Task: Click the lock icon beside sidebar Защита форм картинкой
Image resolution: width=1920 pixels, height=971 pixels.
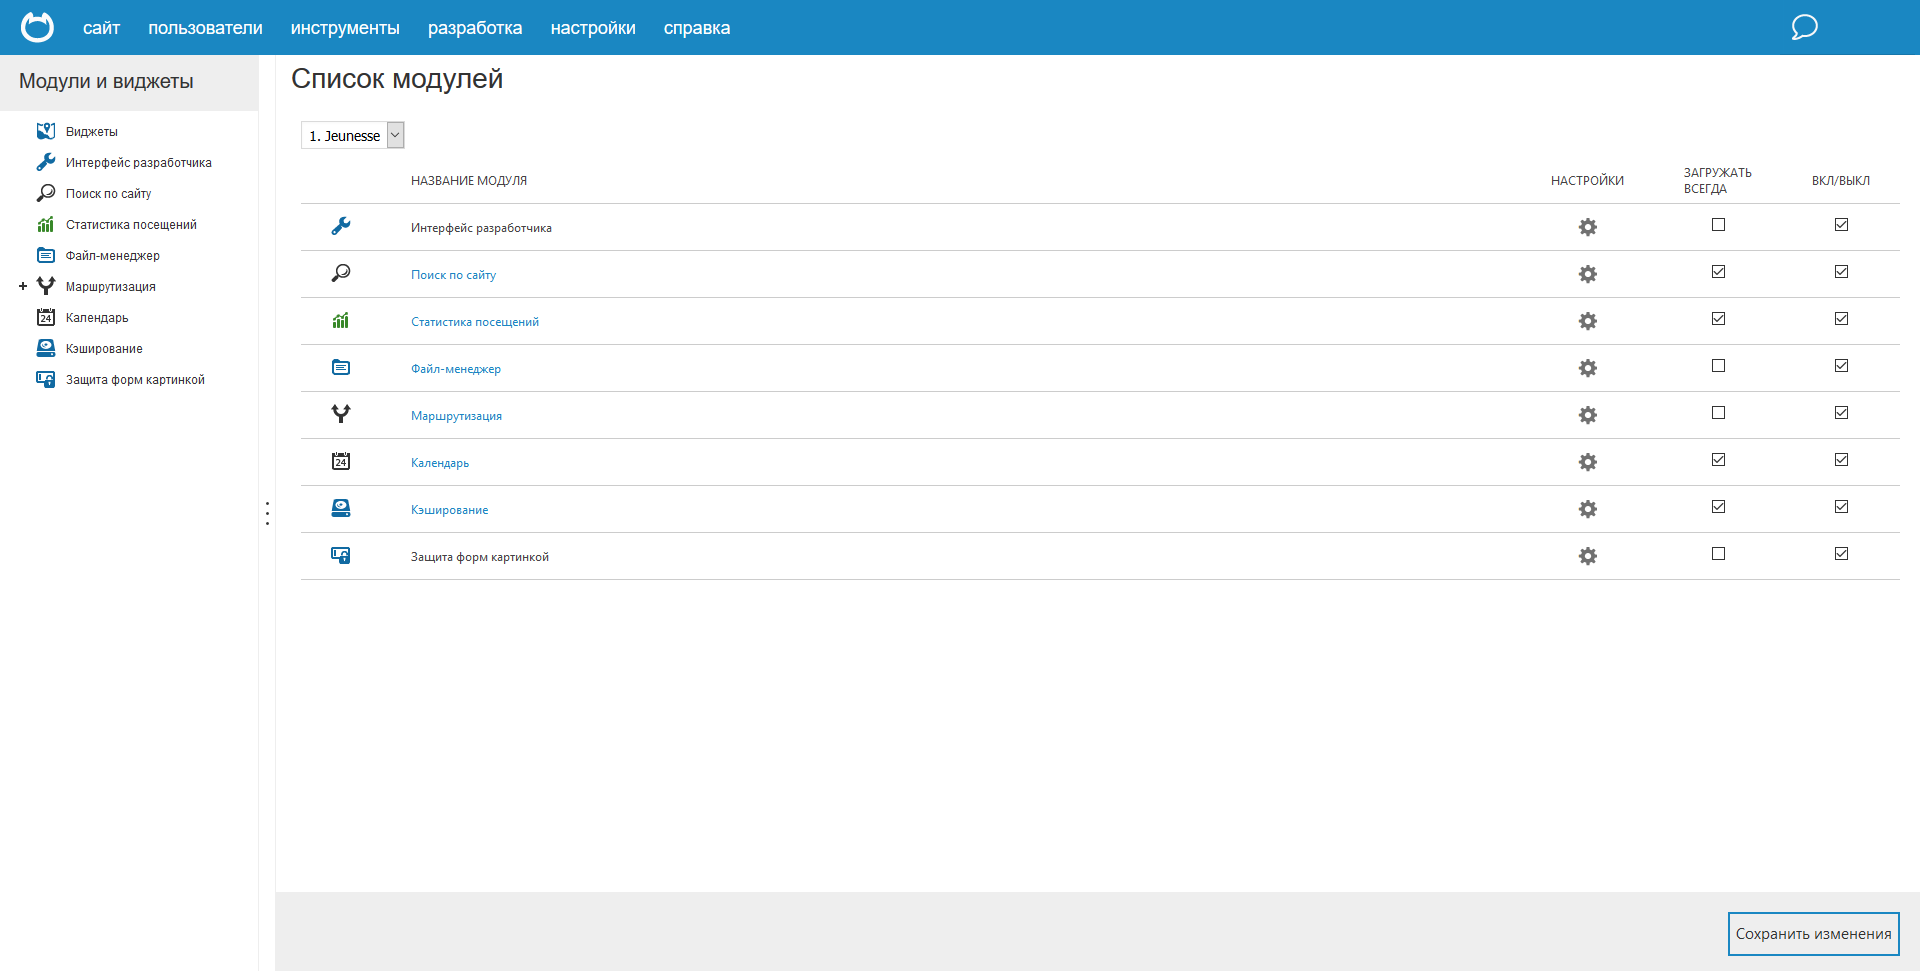Action: point(46,379)
